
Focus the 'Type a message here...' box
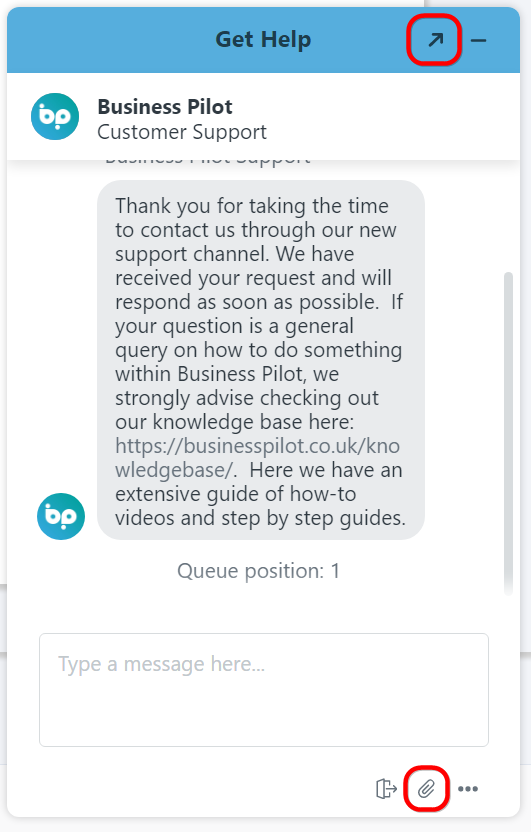click(x=264, y=690)
